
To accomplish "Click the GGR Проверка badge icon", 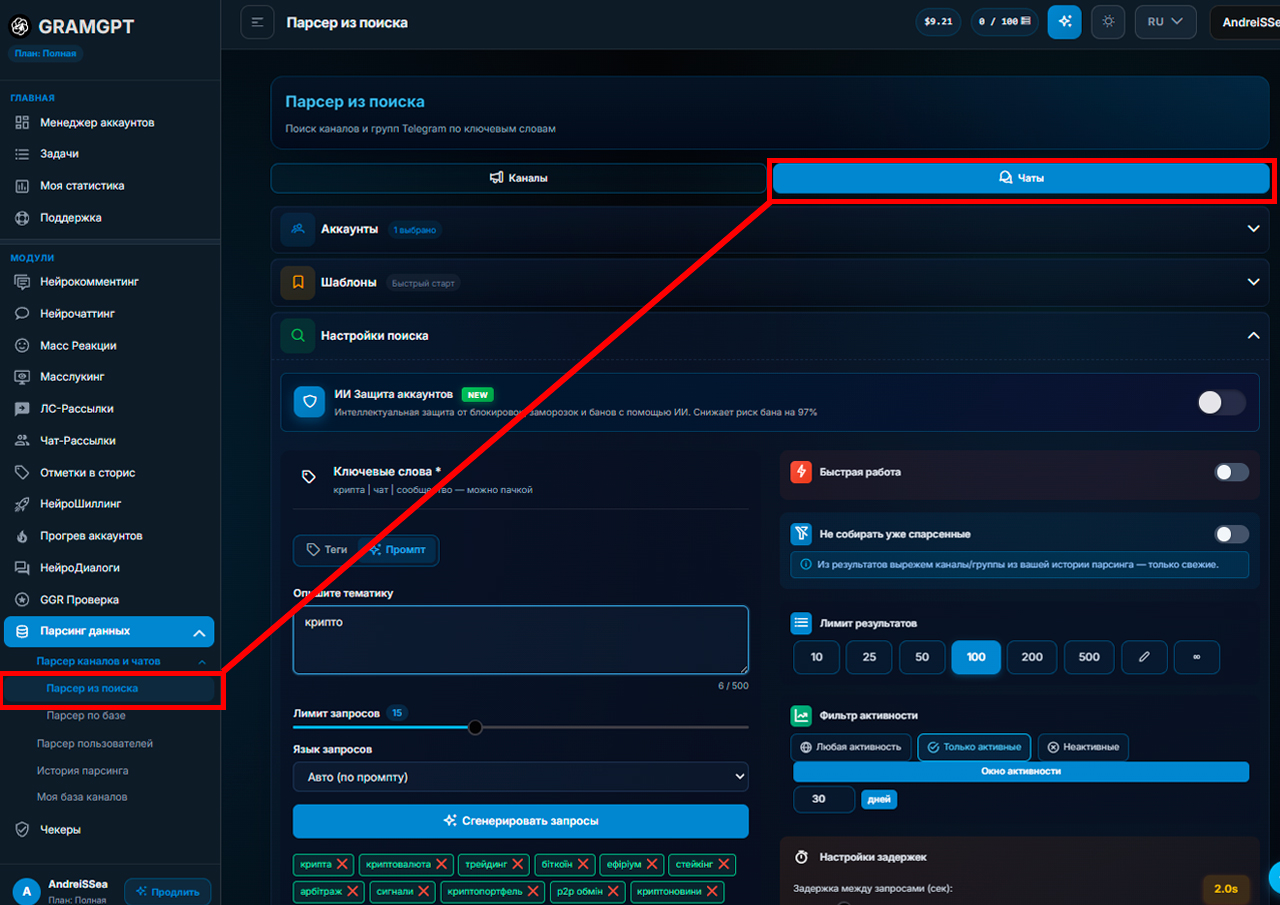I will coord(22,600).
